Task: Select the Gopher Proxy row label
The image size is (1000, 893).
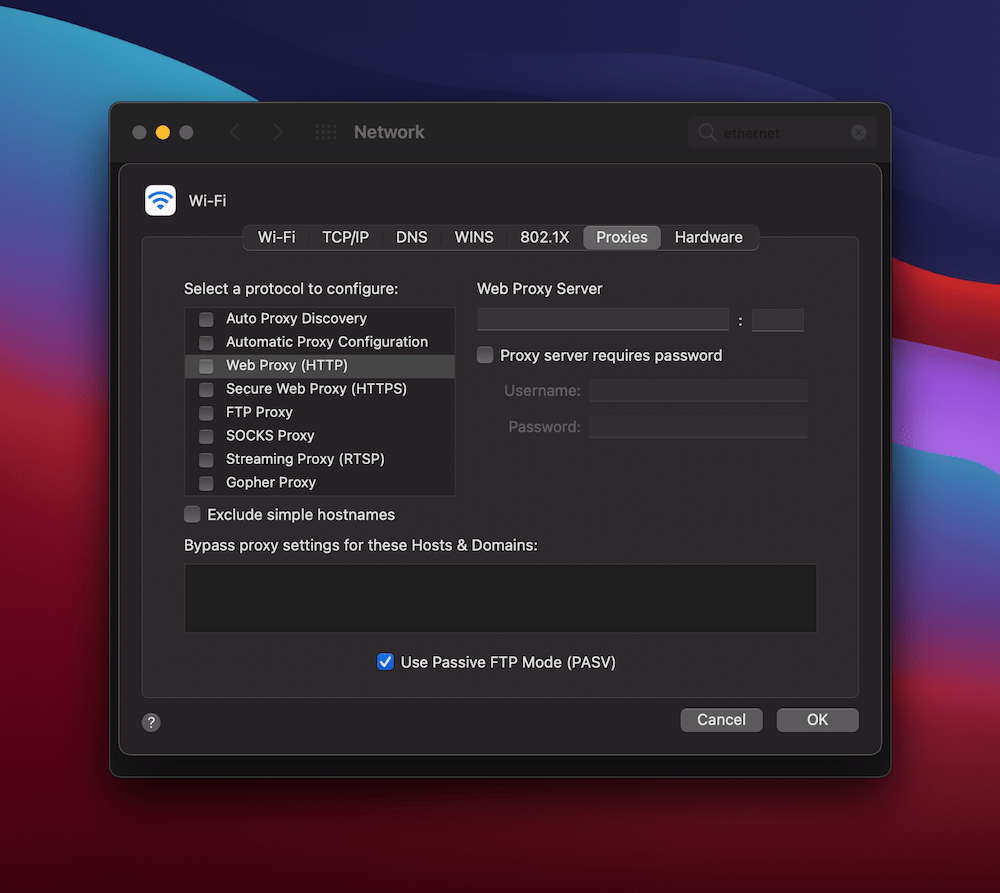Action: tap(271, 482)
